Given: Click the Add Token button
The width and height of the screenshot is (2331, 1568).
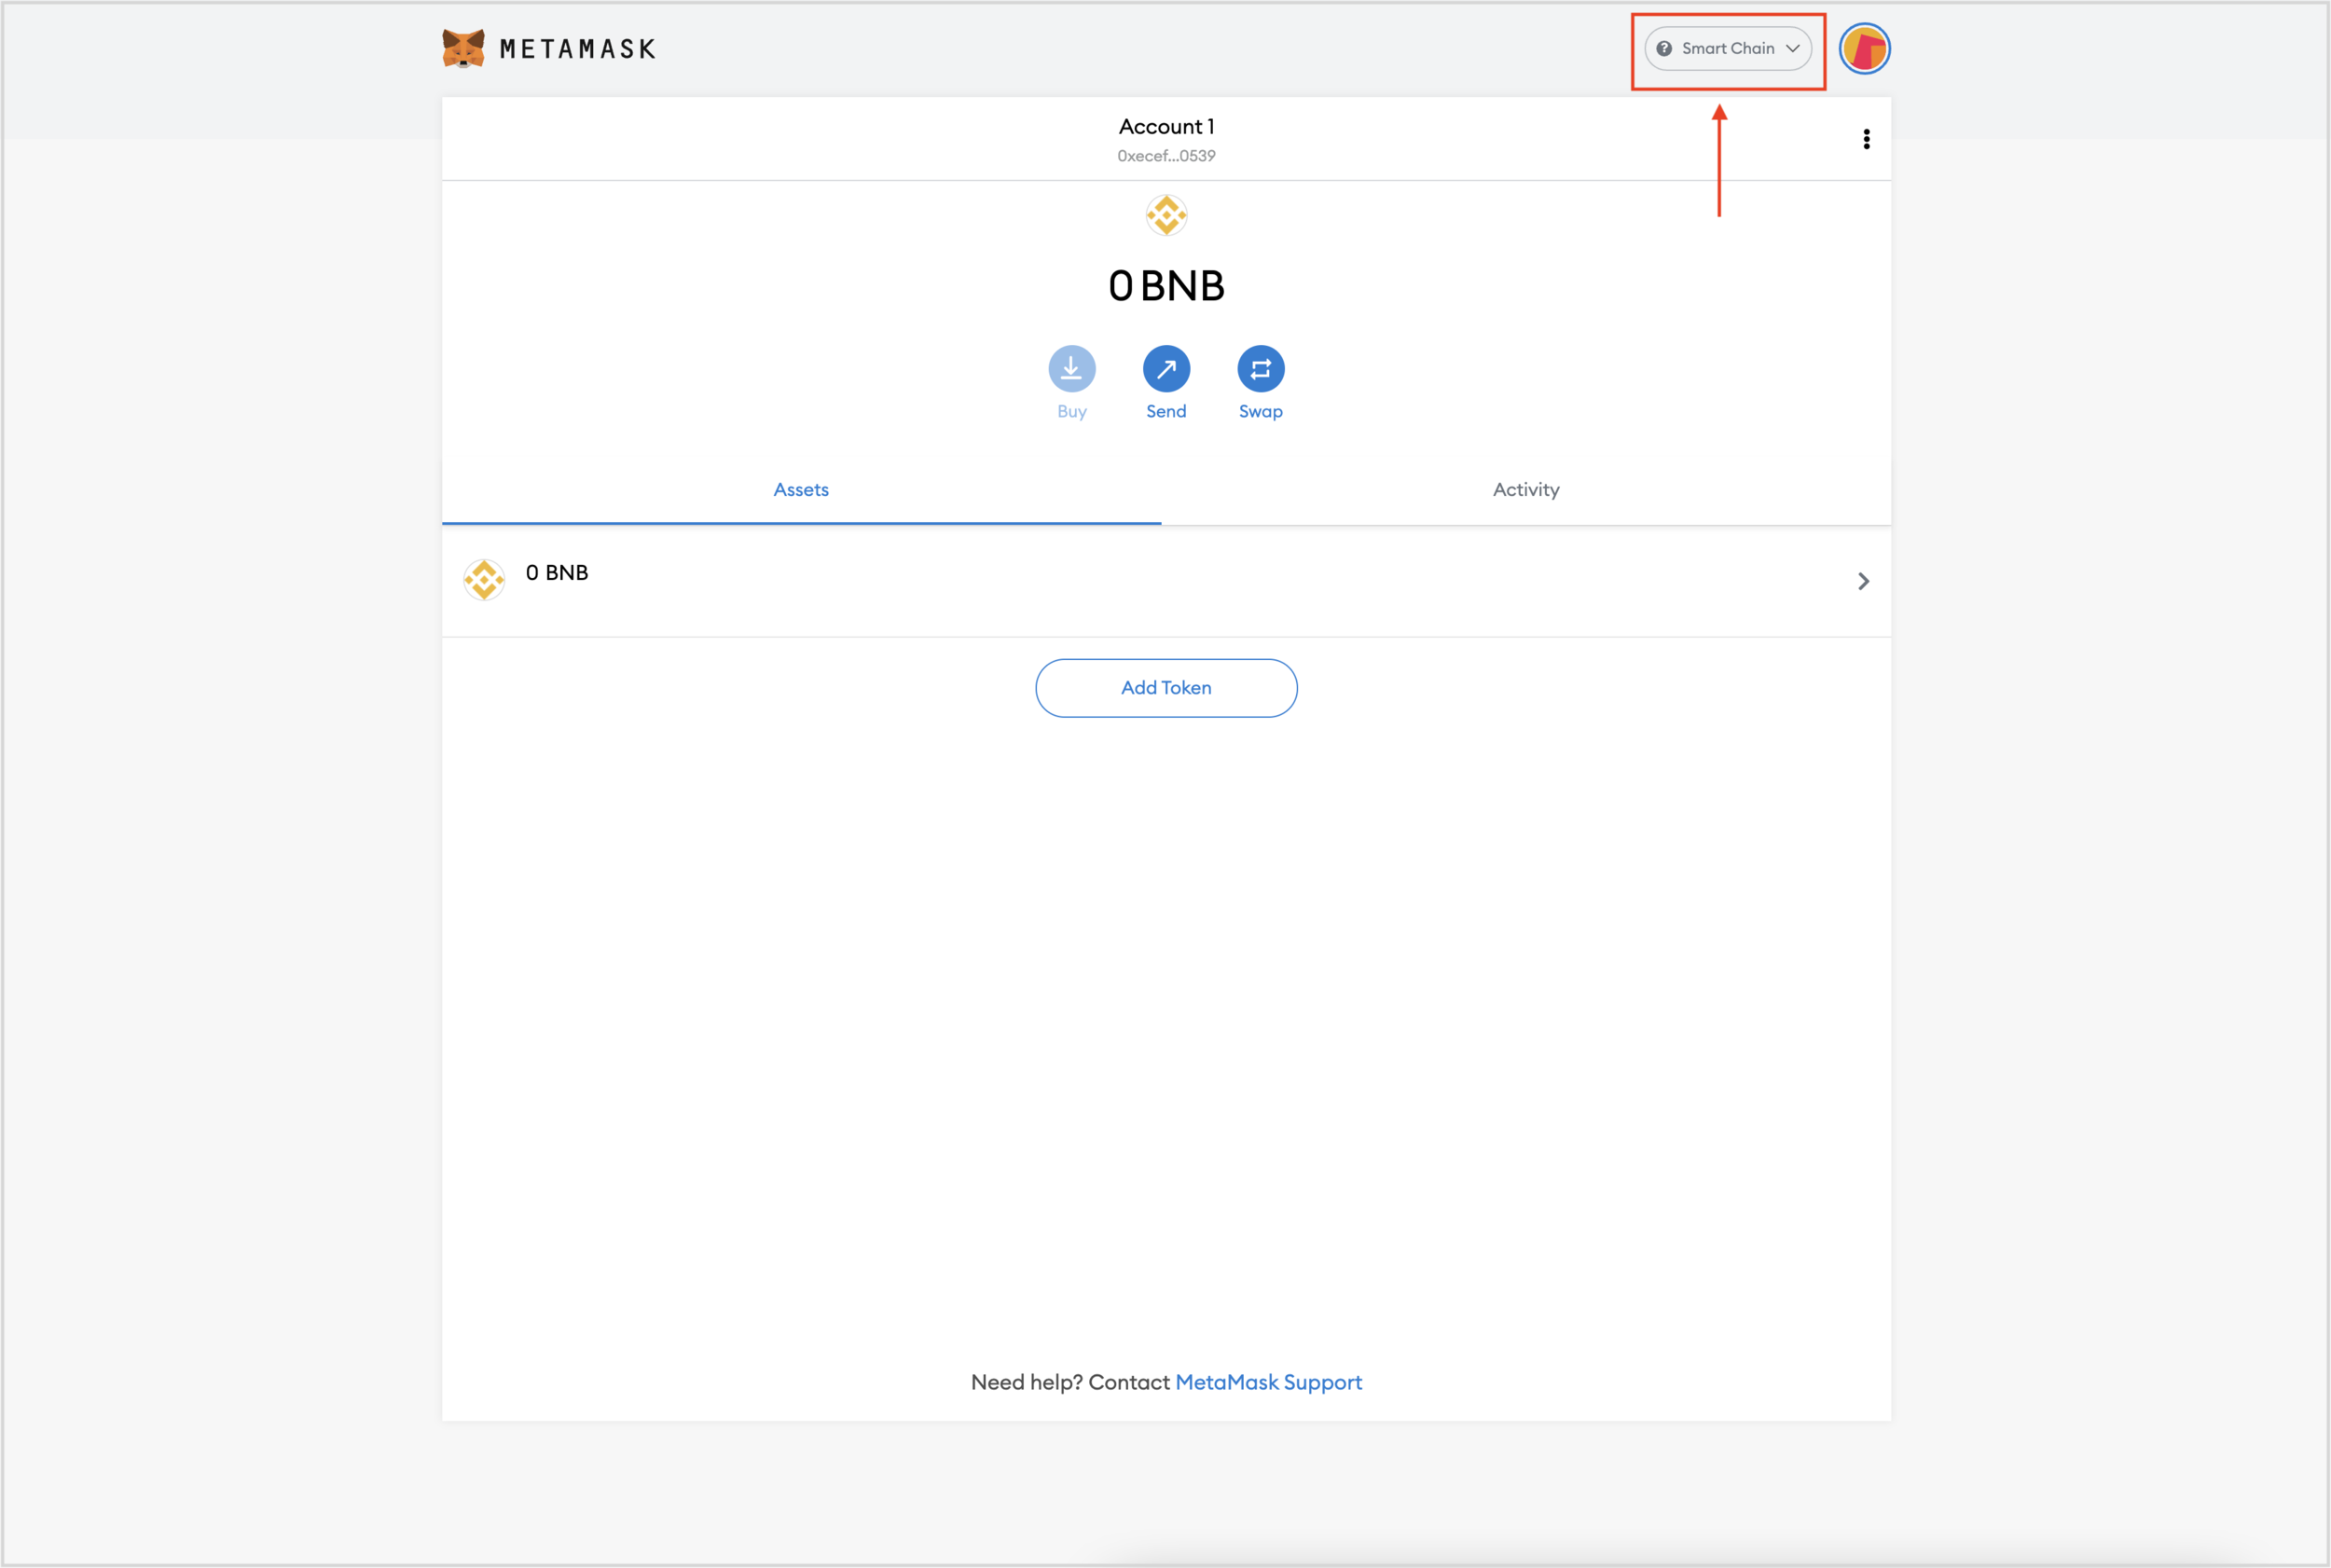Looking at the screenshot, I should coord(1166,688).
